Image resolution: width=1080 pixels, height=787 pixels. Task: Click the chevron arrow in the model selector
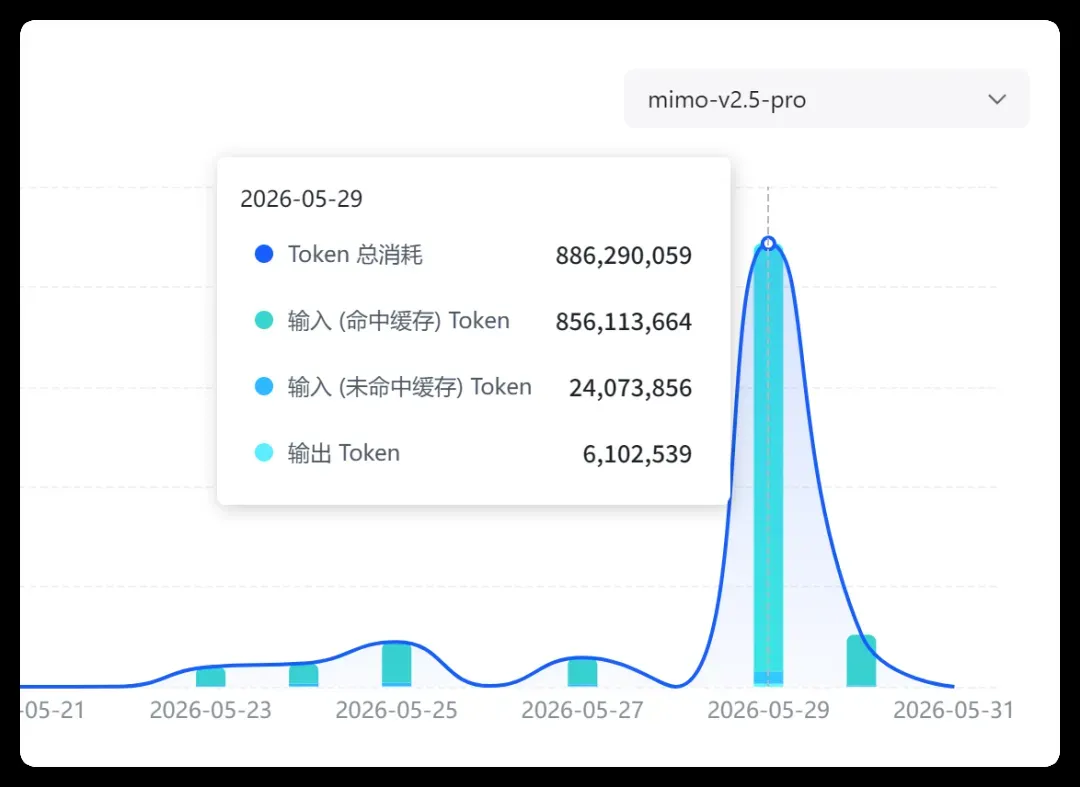coord(997,100)
